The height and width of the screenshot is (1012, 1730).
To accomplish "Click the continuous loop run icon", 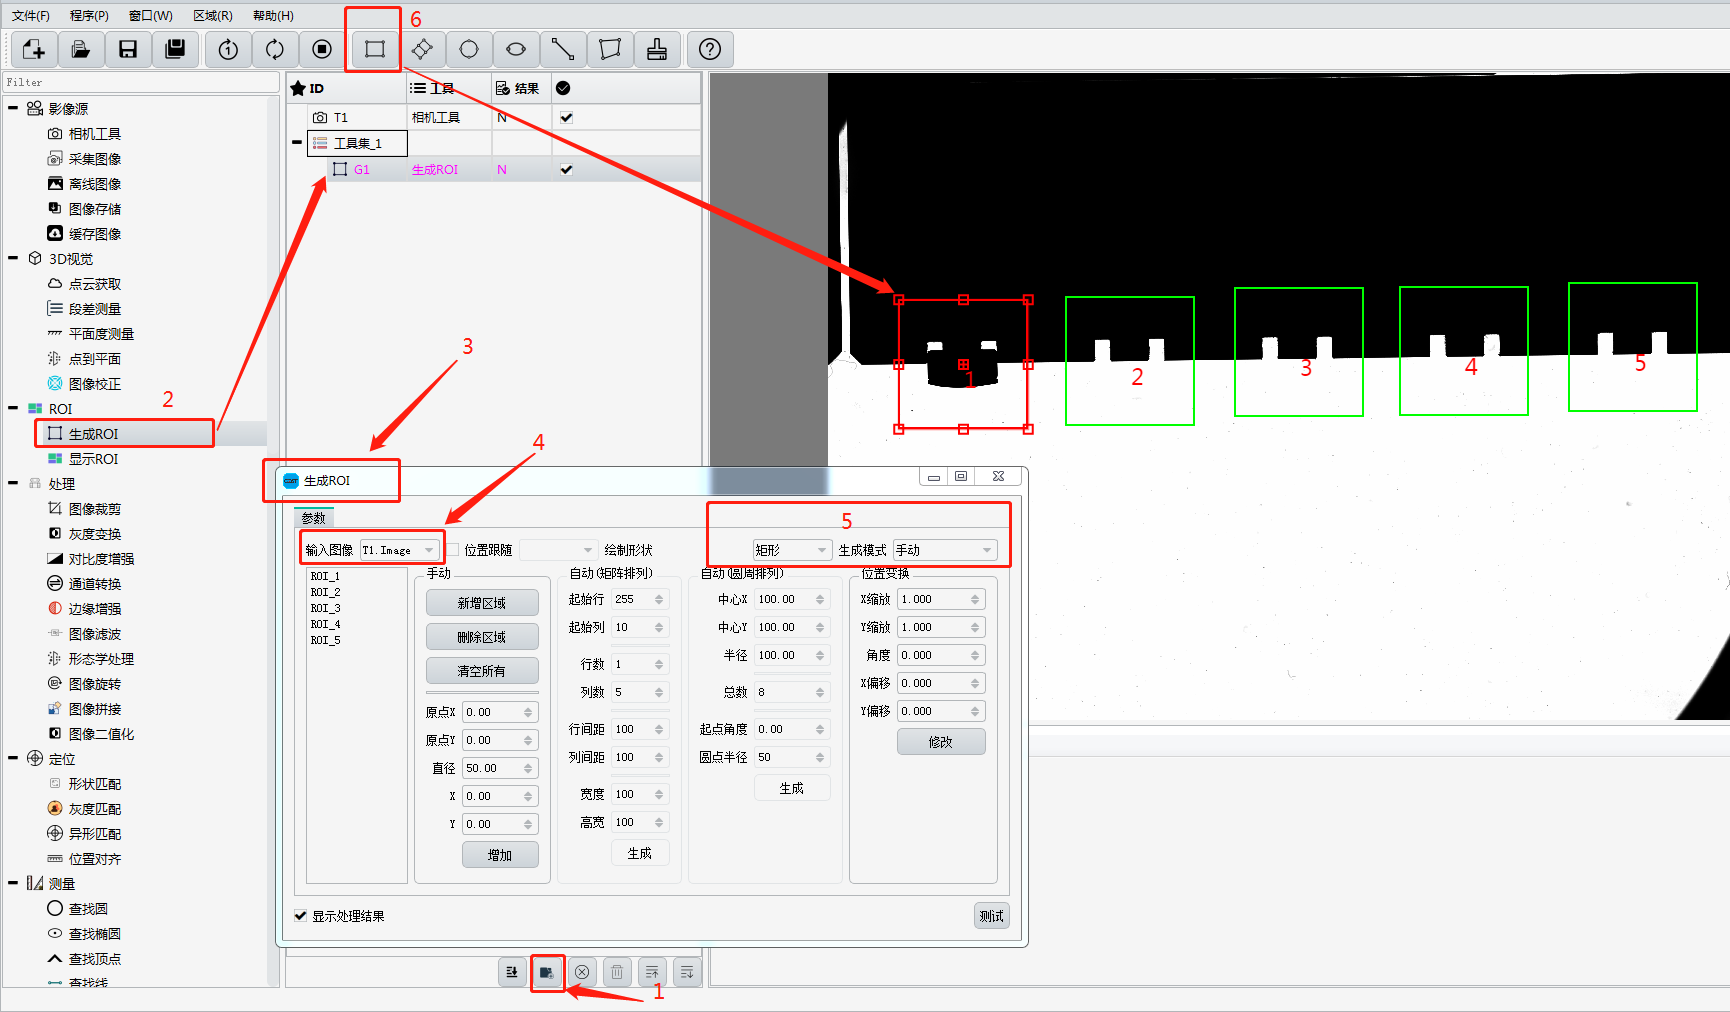I will point(275,49).
